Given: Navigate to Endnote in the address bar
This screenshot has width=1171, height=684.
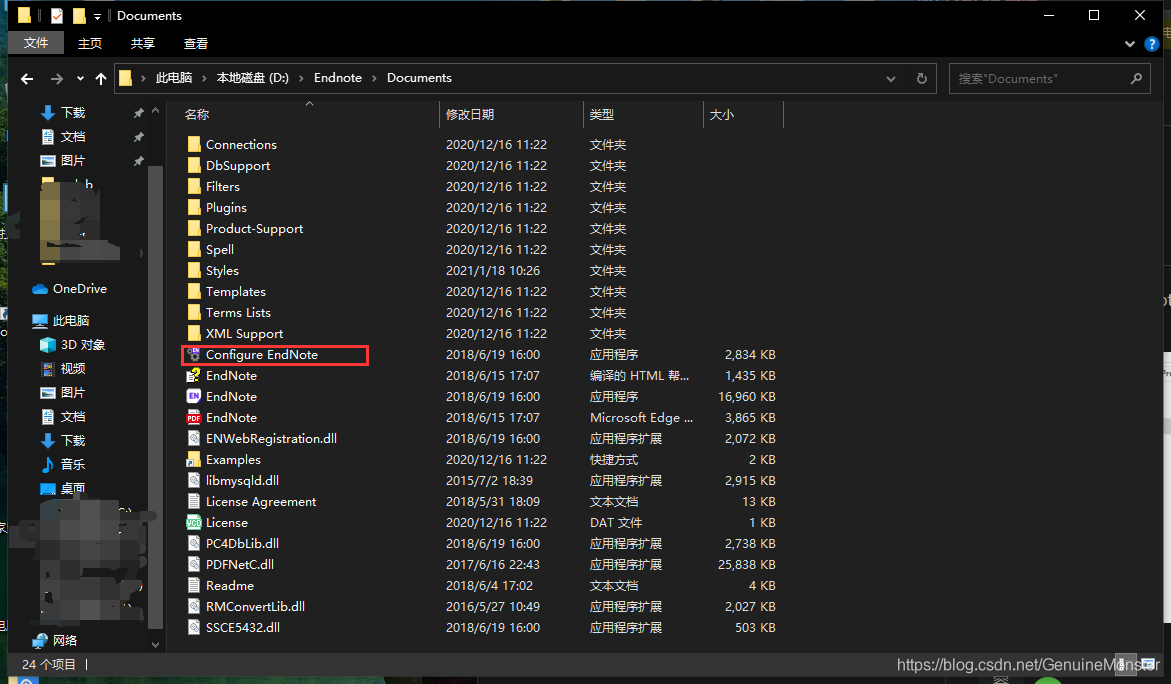Looking at the screenshot, I should 338,78.
